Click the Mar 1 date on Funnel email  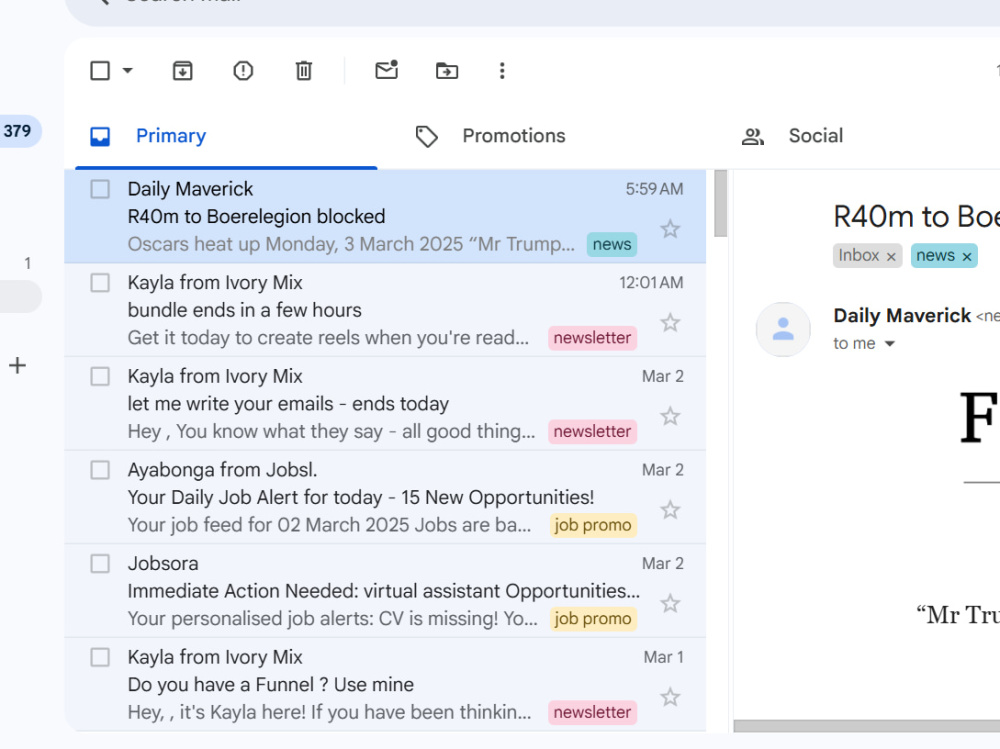coord(663,657)
